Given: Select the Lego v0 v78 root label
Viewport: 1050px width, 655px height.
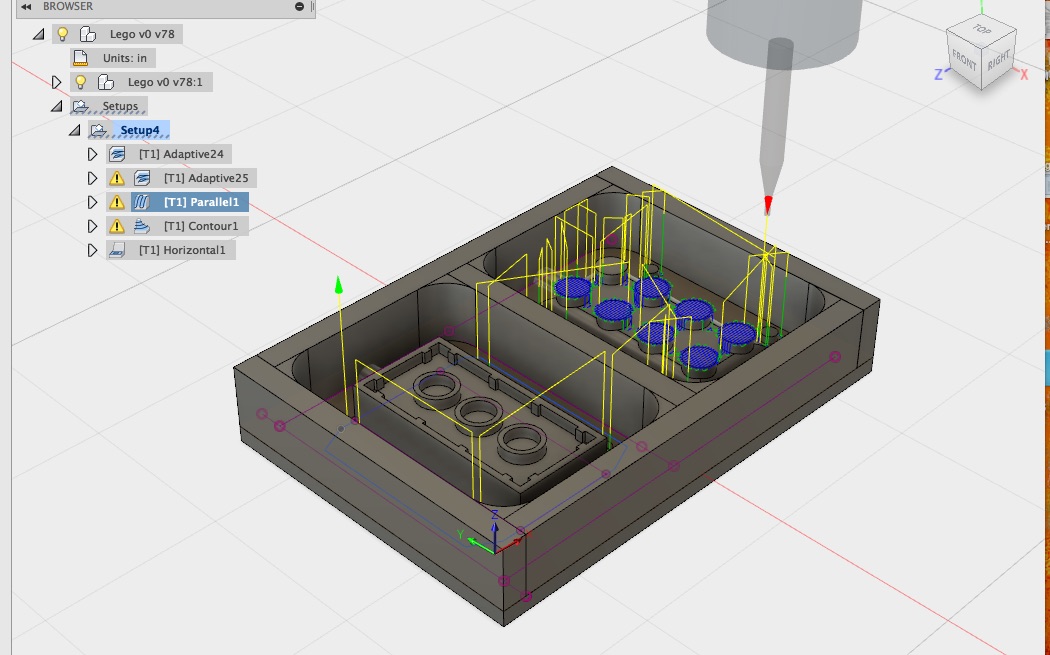Looking at the screenshot, I should pos(142,33).
